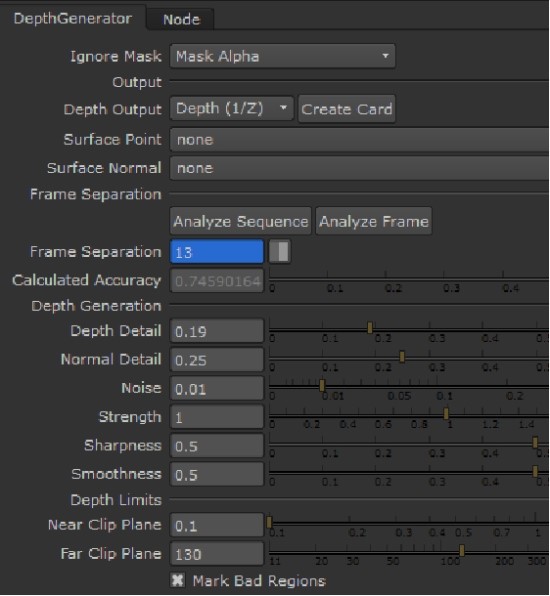Click the Depth Limits section label
The image size is (550, 596).
pyautogui.click(x=116, y=500)
